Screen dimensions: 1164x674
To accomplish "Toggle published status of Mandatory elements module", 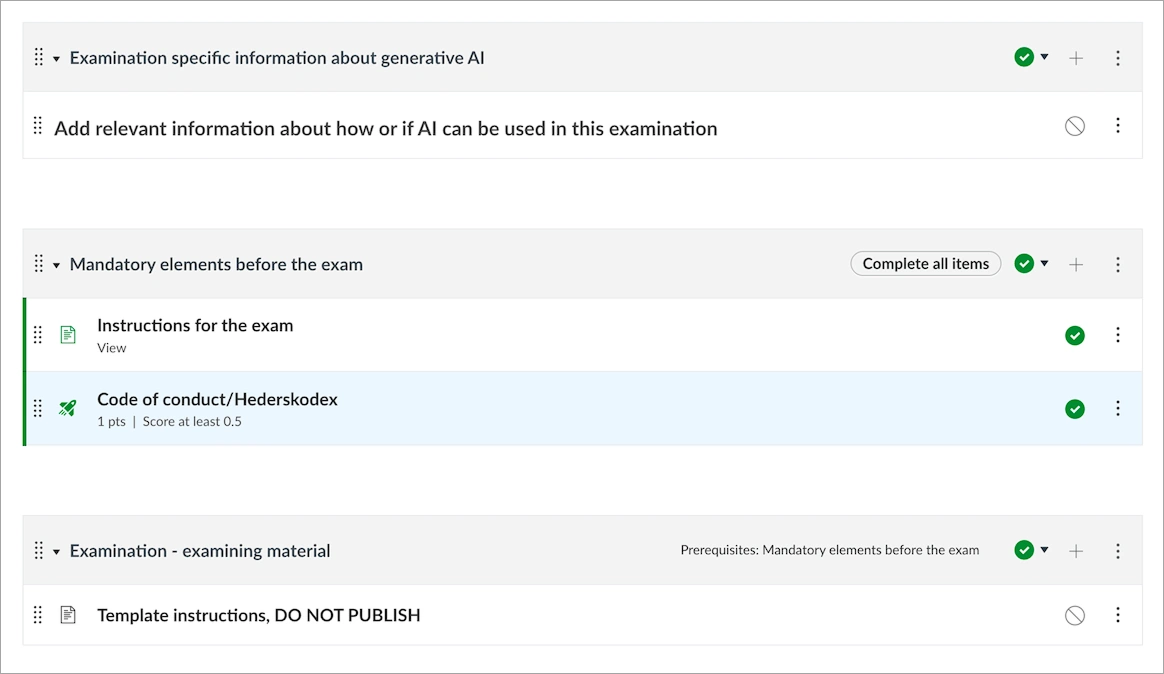I will click(x=1024, y=264).
